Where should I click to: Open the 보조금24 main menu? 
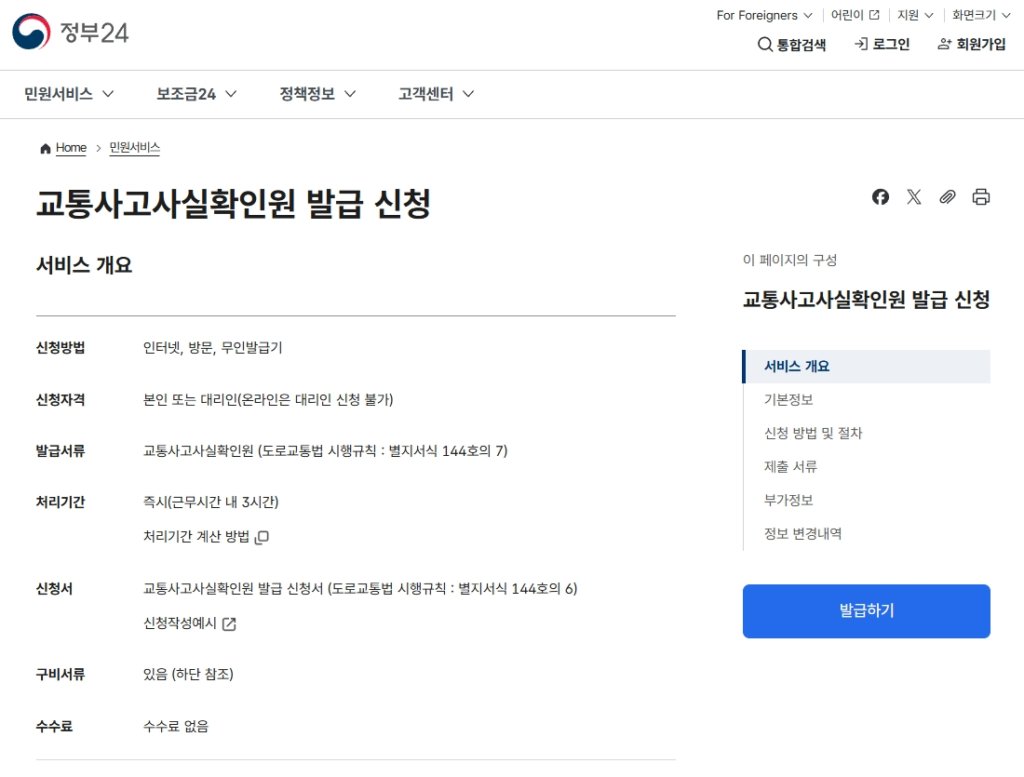tap(196, 94)
